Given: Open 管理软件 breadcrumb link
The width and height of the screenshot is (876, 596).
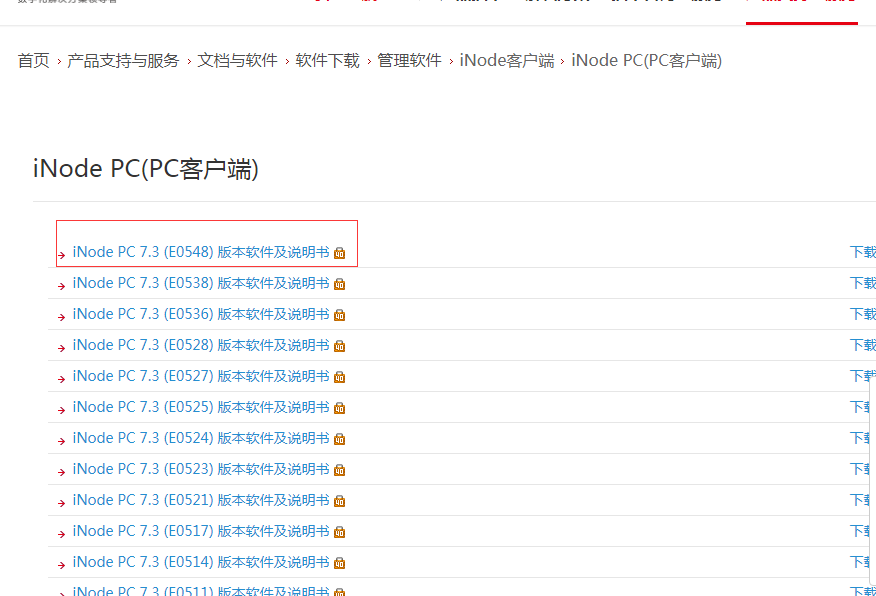Looking at the screenshot, I should 410,60.
